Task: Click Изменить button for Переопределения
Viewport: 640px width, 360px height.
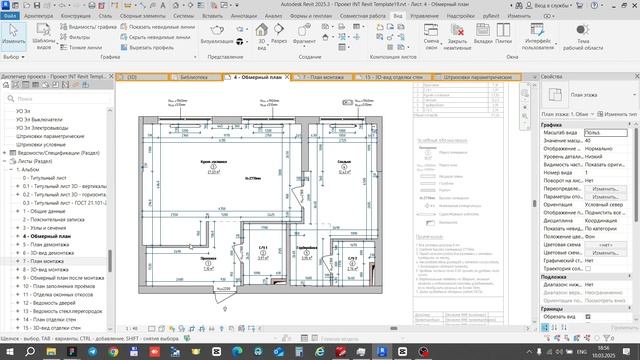Action: tap(606, 189)
